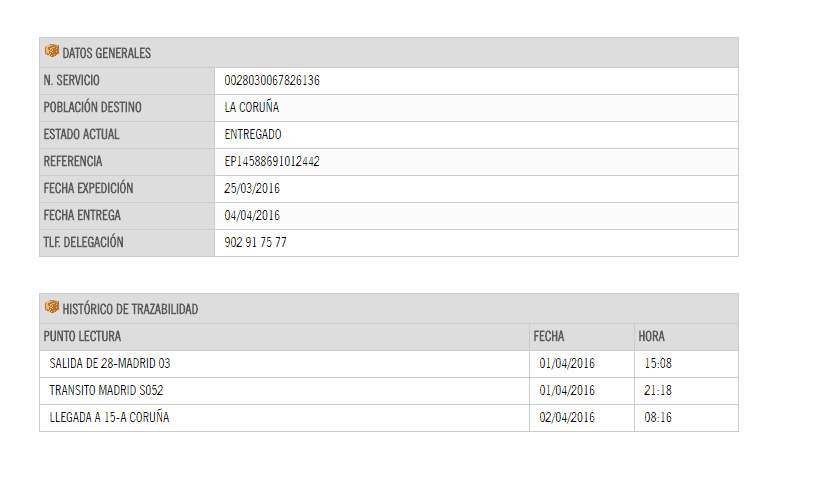
Task: Select the SALIDA DE 28-MADRID 03 row
Action: pyautogui.click(x=389, y=364)
